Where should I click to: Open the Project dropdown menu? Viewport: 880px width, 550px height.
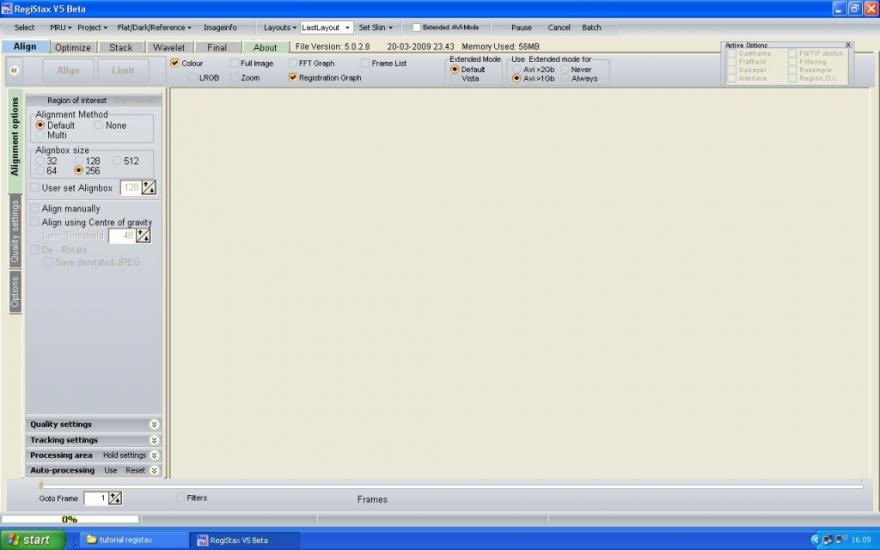click(x=92, y=28)
